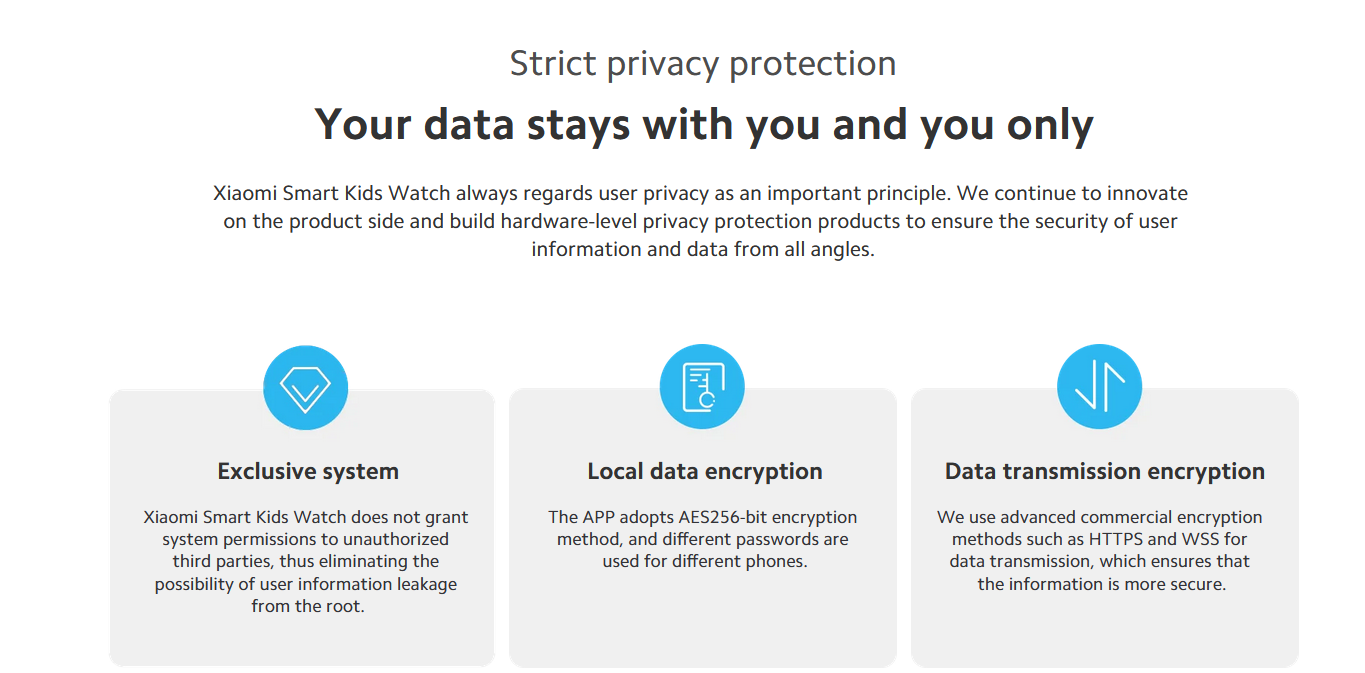Click 'the information is more secure.' line
Viewport: 1365px width, 673px height.
pos(1102,584)
